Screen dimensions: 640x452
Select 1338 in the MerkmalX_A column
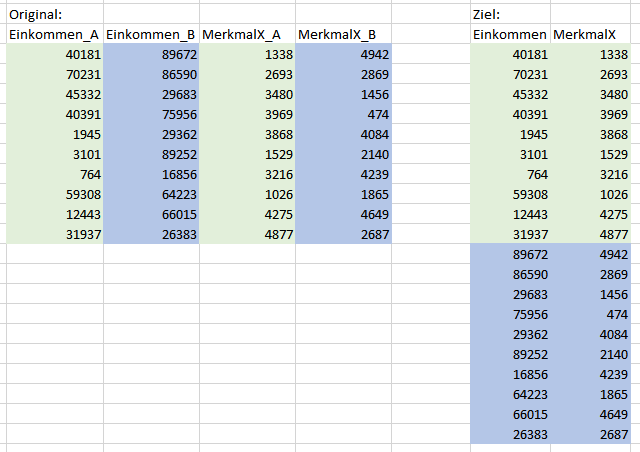[x=247, y=54]
